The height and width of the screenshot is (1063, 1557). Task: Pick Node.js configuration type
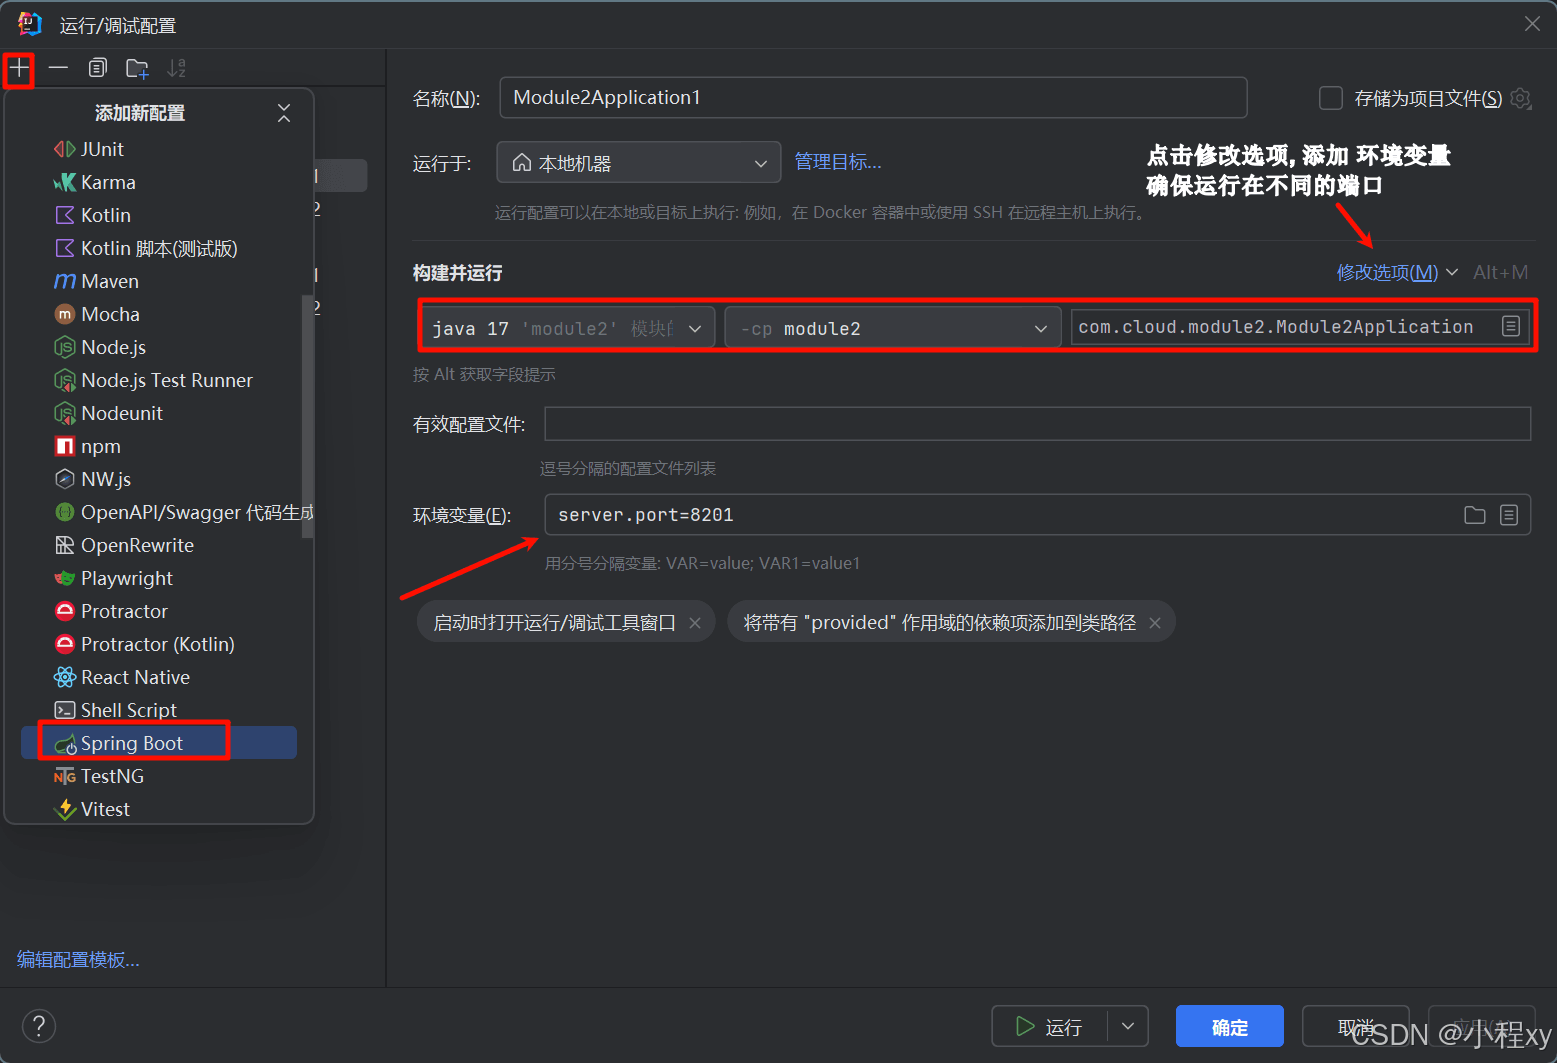pos(160,347)
